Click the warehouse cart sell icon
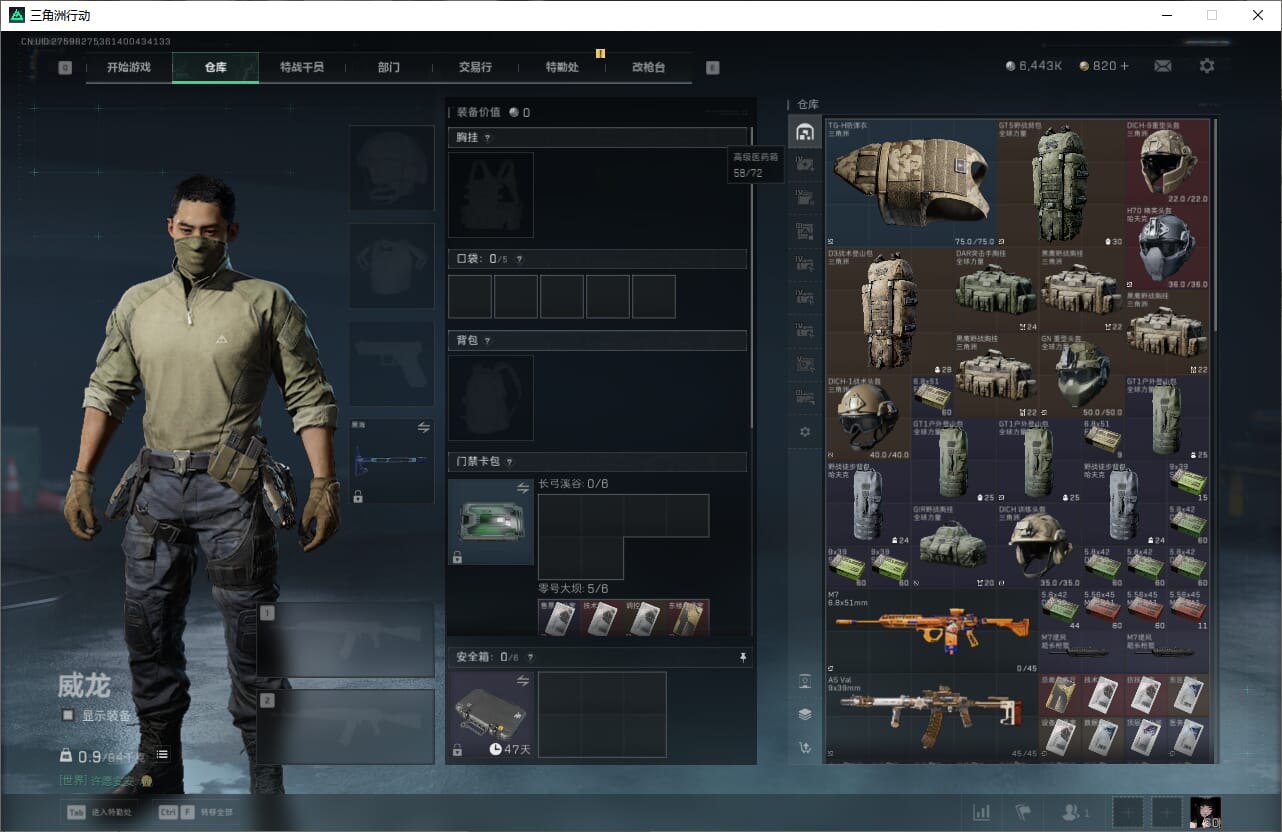This screenshot has width=1282, height=832. click(x=804, y=747)
